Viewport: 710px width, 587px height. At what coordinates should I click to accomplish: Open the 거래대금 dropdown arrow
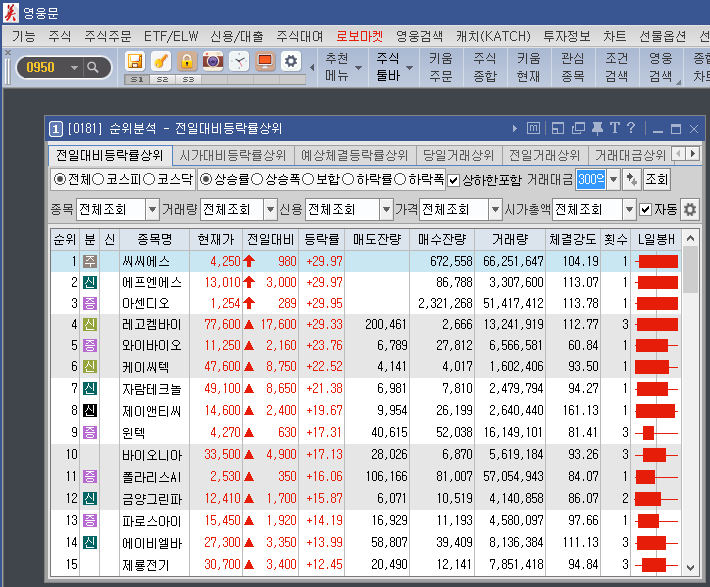point(613,180)
